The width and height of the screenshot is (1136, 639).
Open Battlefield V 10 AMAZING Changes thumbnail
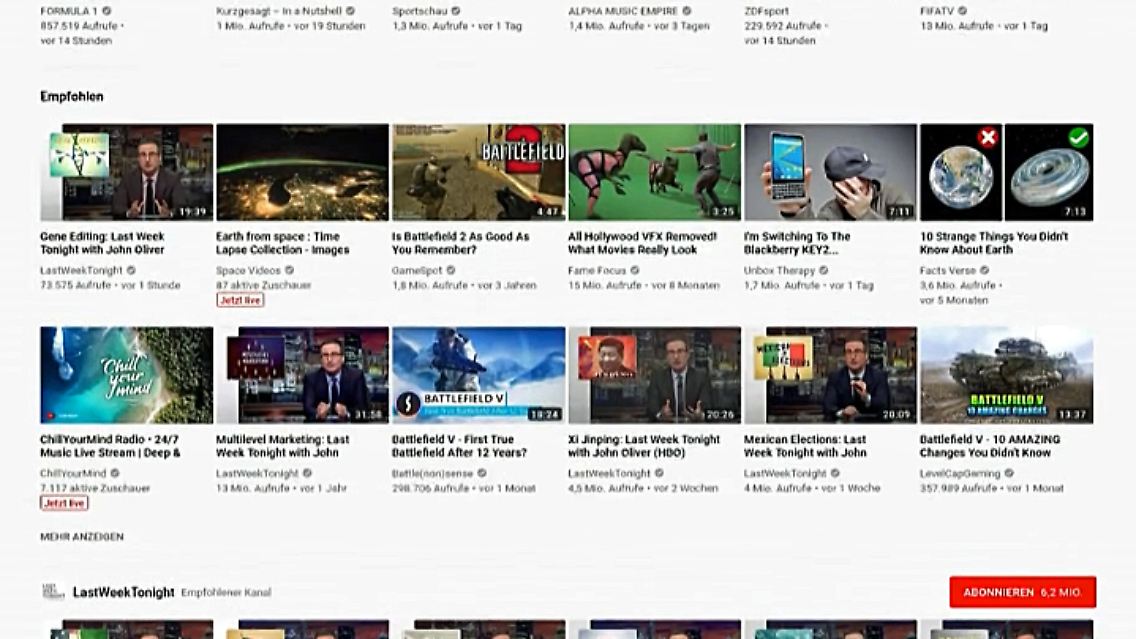pyautogui.click(x=1006, y=375)
